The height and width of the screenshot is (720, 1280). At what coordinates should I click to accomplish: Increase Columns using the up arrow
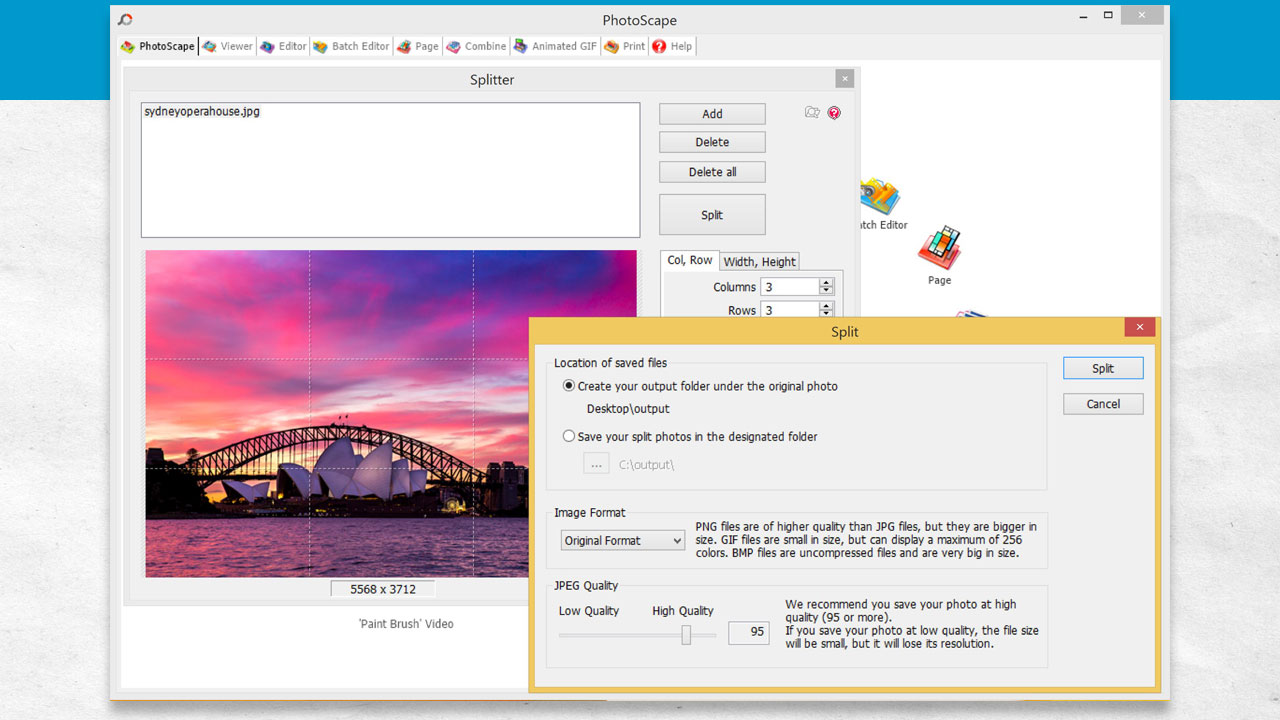point(826,282)
